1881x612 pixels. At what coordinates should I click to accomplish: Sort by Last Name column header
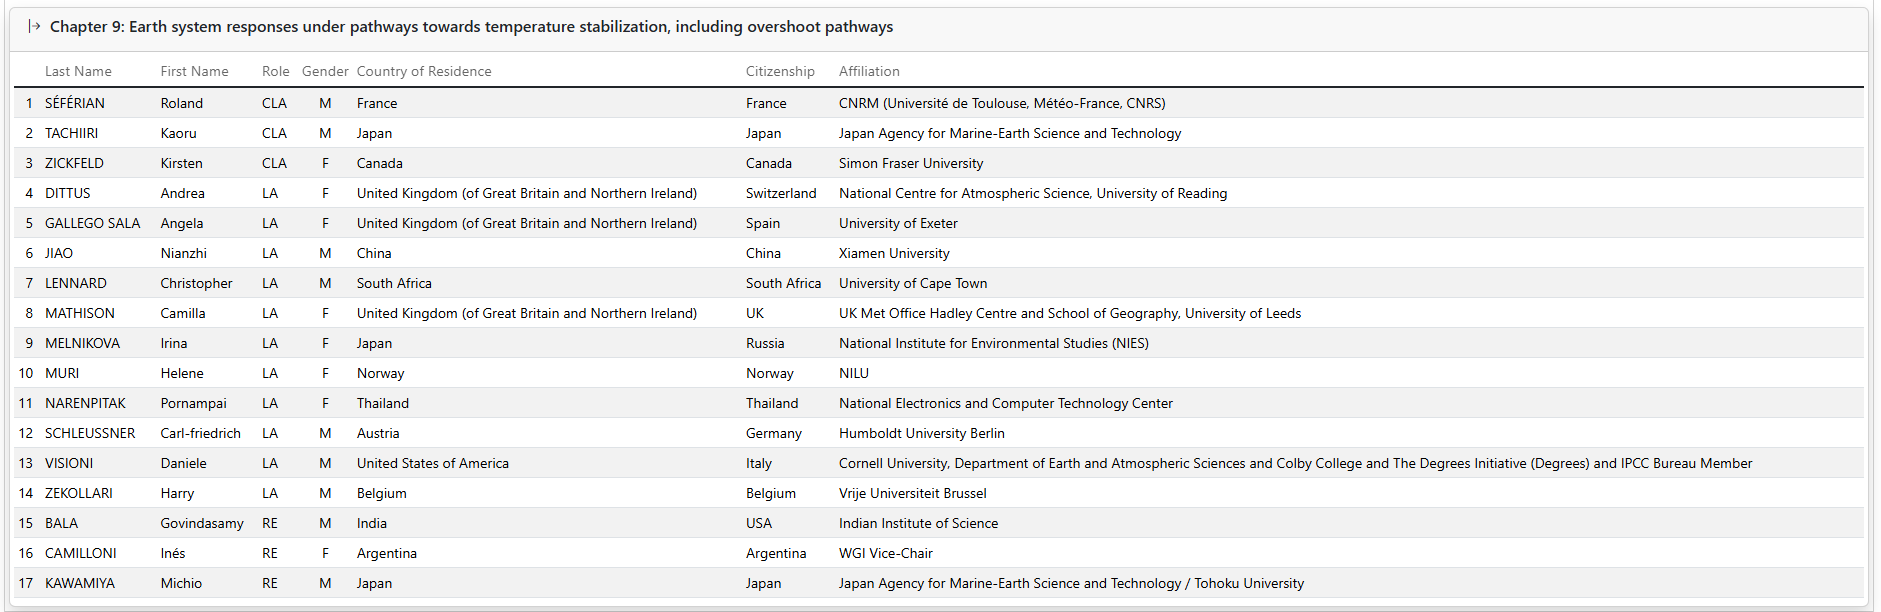tap(78, 71)
